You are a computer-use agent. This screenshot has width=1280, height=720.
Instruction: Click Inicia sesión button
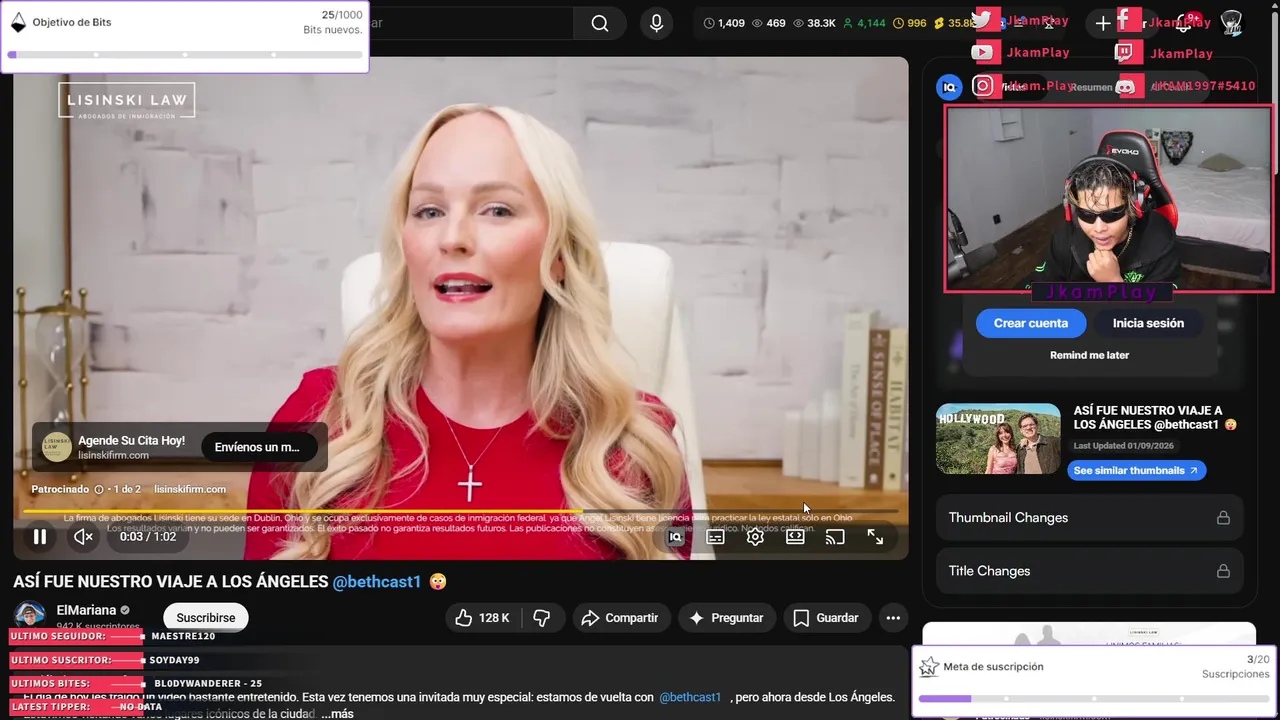[x=1148, y=323]
